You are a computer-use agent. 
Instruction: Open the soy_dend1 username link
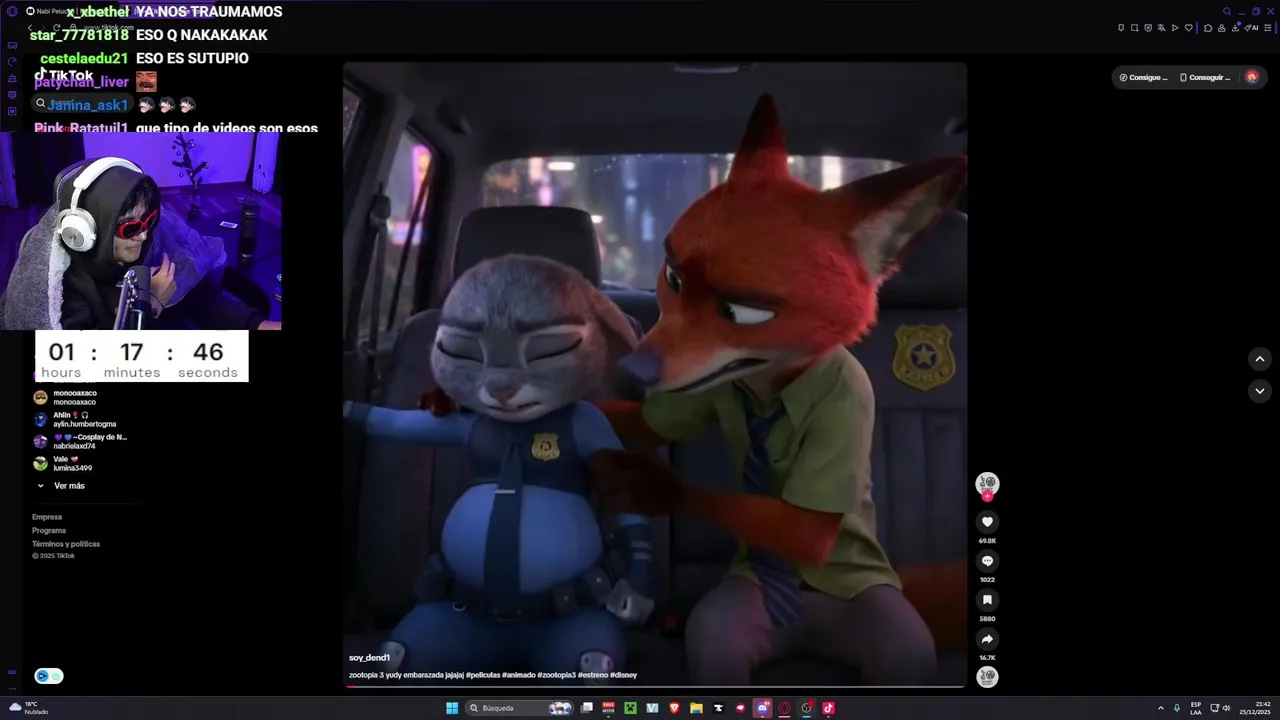pos(369,658)
